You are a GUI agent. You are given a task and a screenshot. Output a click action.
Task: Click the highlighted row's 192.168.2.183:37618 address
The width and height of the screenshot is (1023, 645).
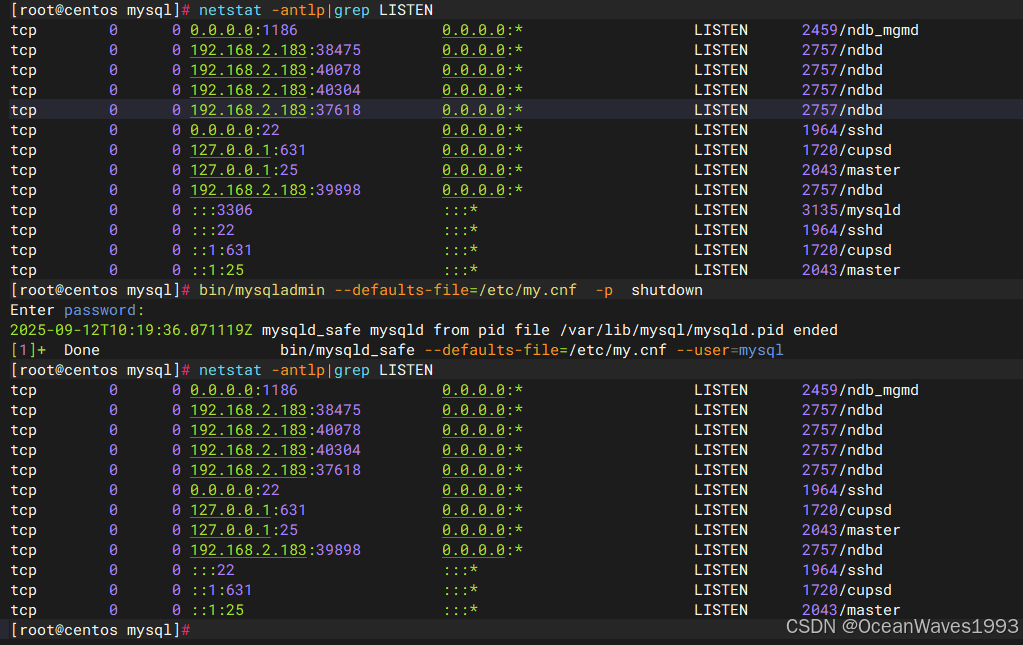coord(275,110)
